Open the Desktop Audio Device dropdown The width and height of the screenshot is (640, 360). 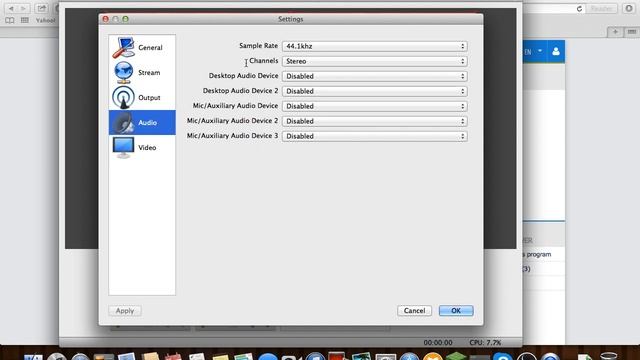[x=375, y=76]
